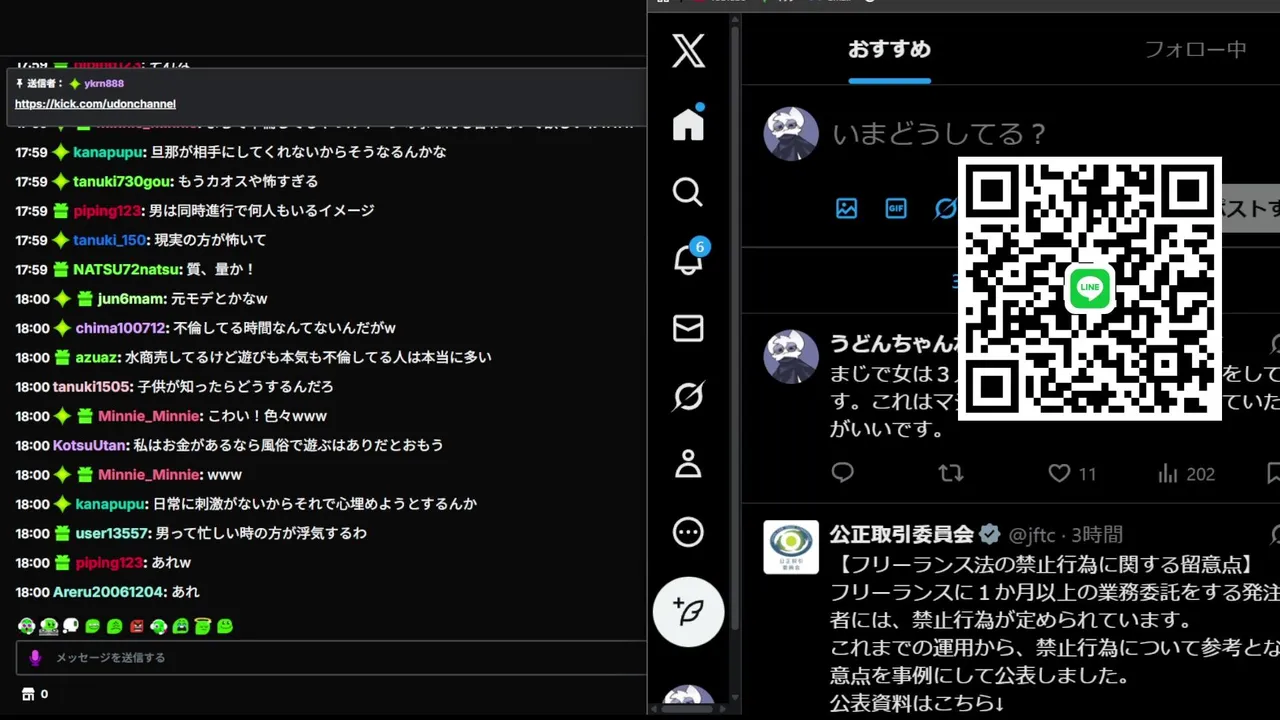1280x720 pixels.
Task: Open the More circle icon in sidebar
Action: point(688,532)
